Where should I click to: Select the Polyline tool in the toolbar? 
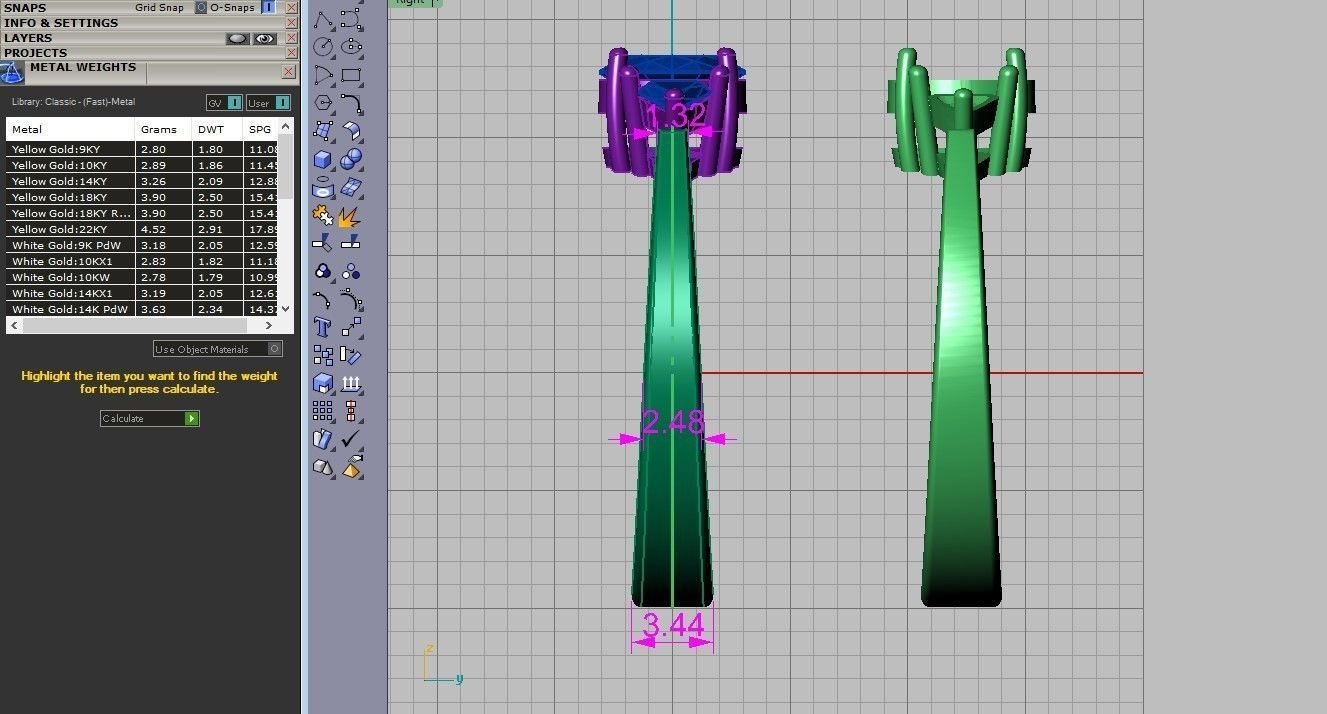324,20
